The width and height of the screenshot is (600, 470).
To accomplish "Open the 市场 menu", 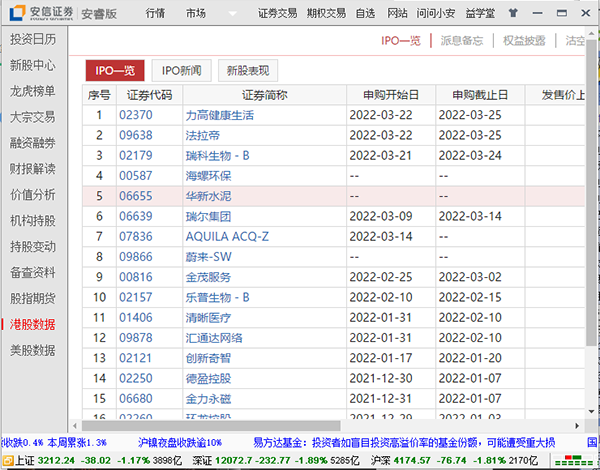I will [x=196, y=13].
